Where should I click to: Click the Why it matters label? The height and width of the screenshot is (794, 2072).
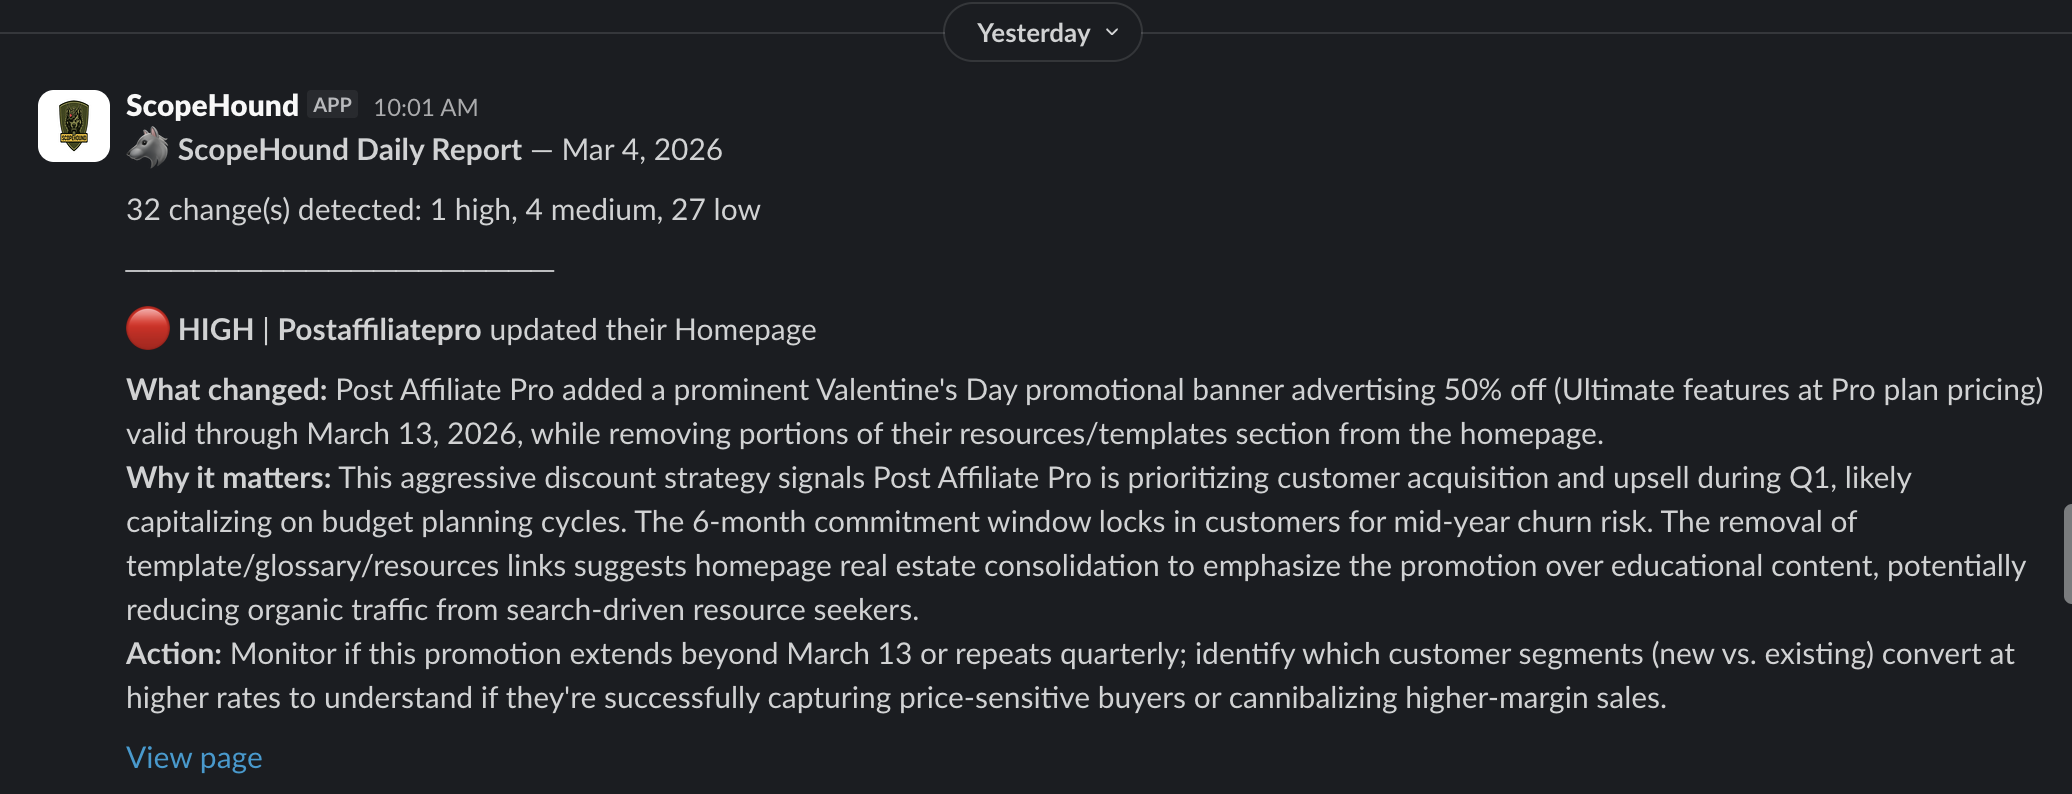(228, 478)
